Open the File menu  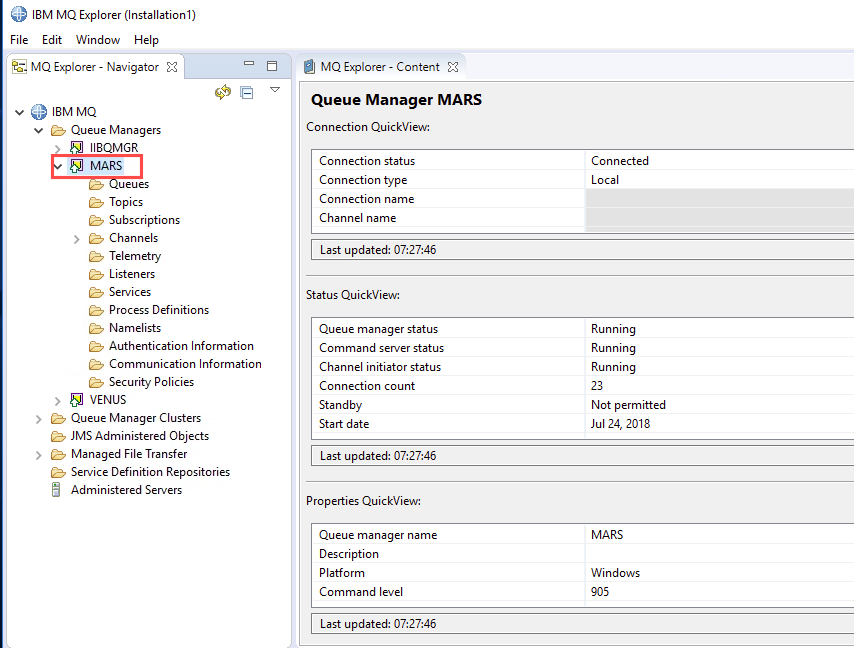pyautogui.click(x=19, y=40)
